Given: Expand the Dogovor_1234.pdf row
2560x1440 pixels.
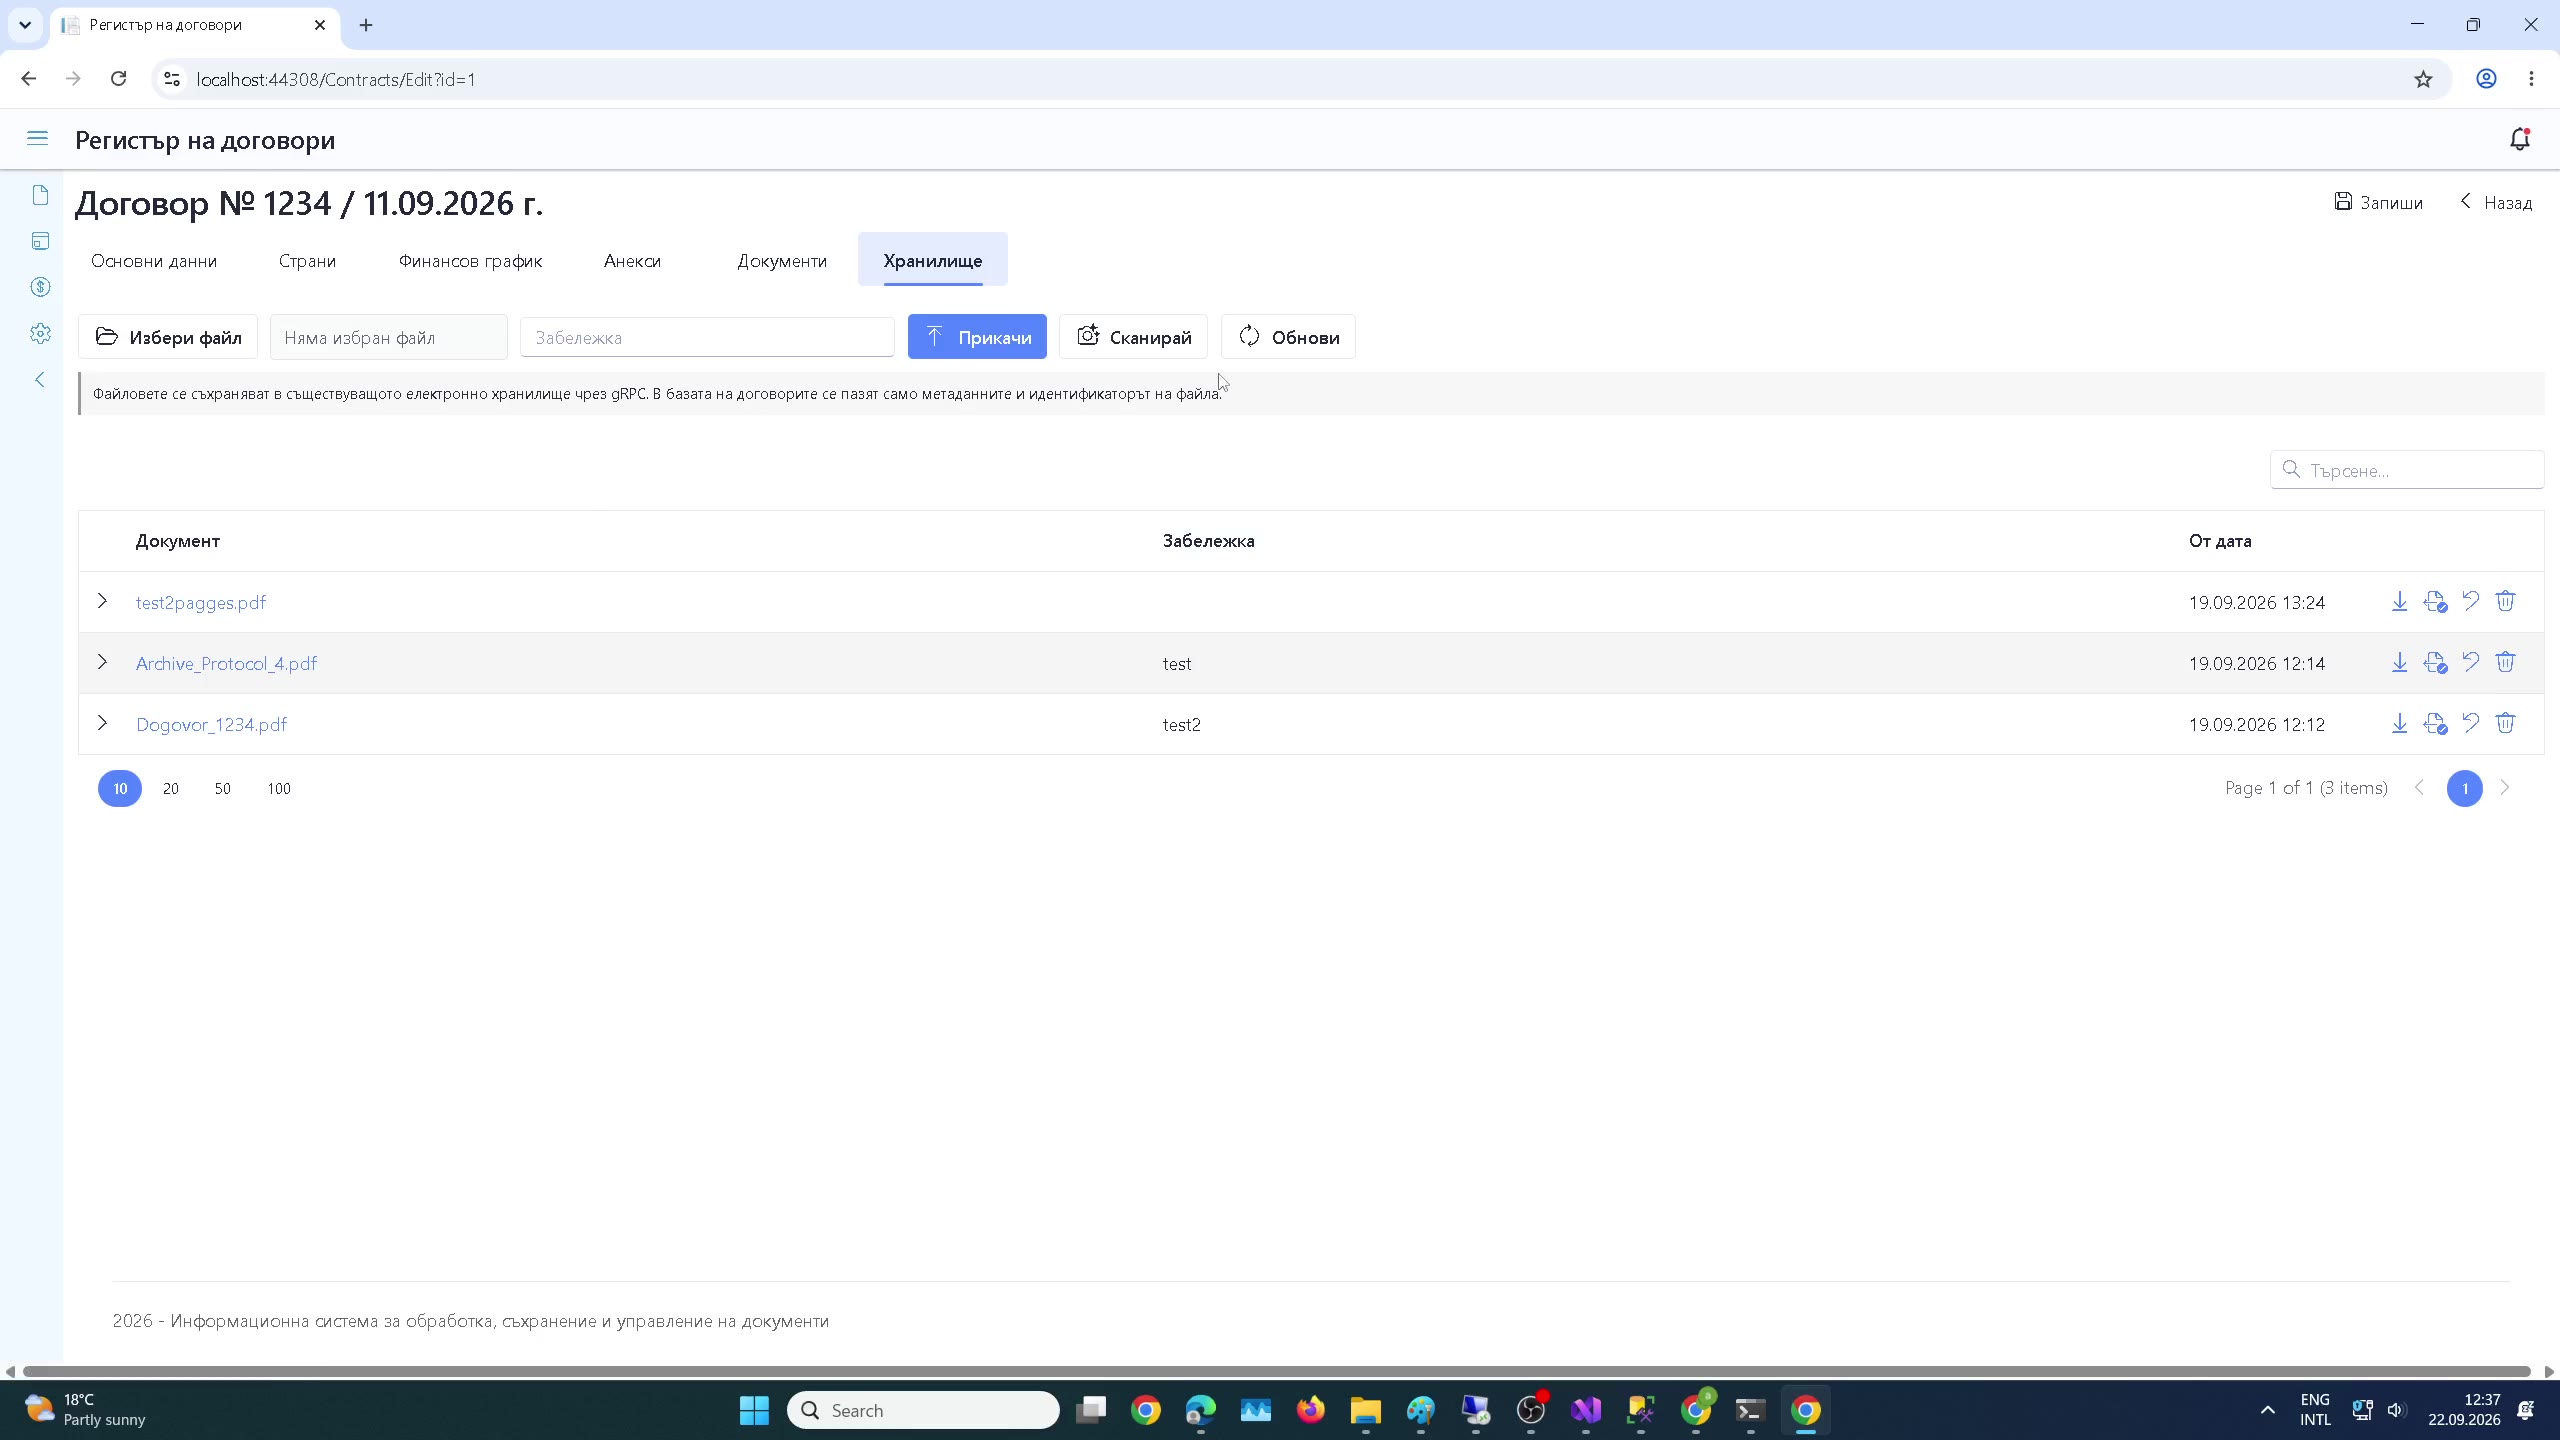Looking at the screenshot, I should point(102,723).
